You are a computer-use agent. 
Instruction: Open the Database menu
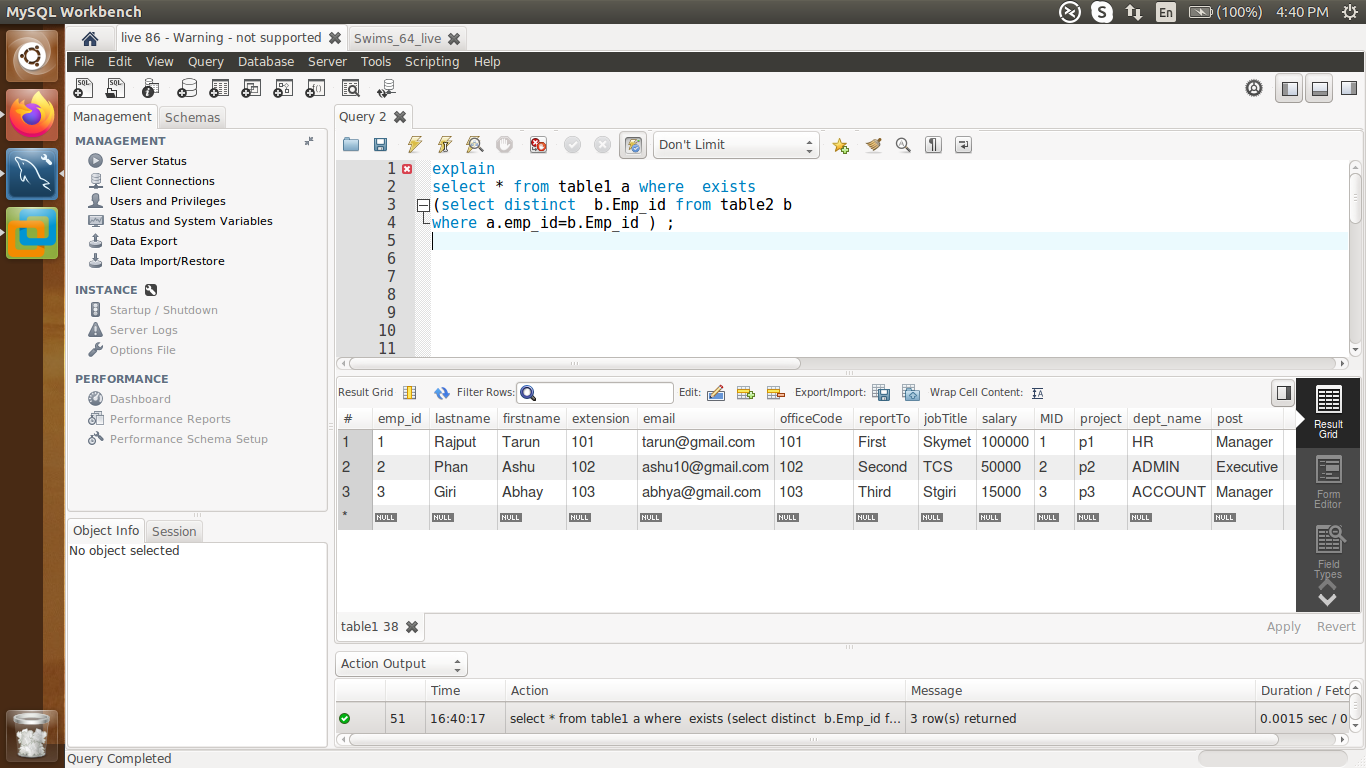[266, 61]
